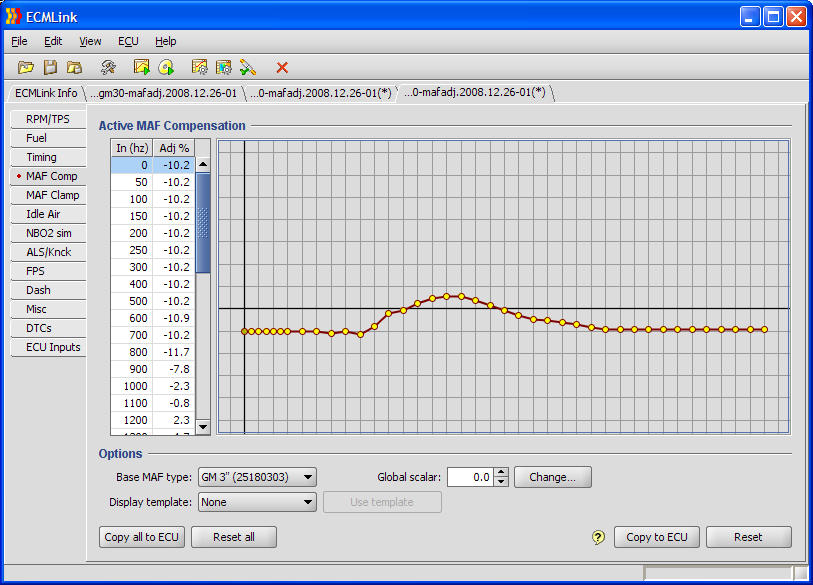813x585 pixels.
Task: Click the wrench tools toolbar icon
Action: [108, 67]
